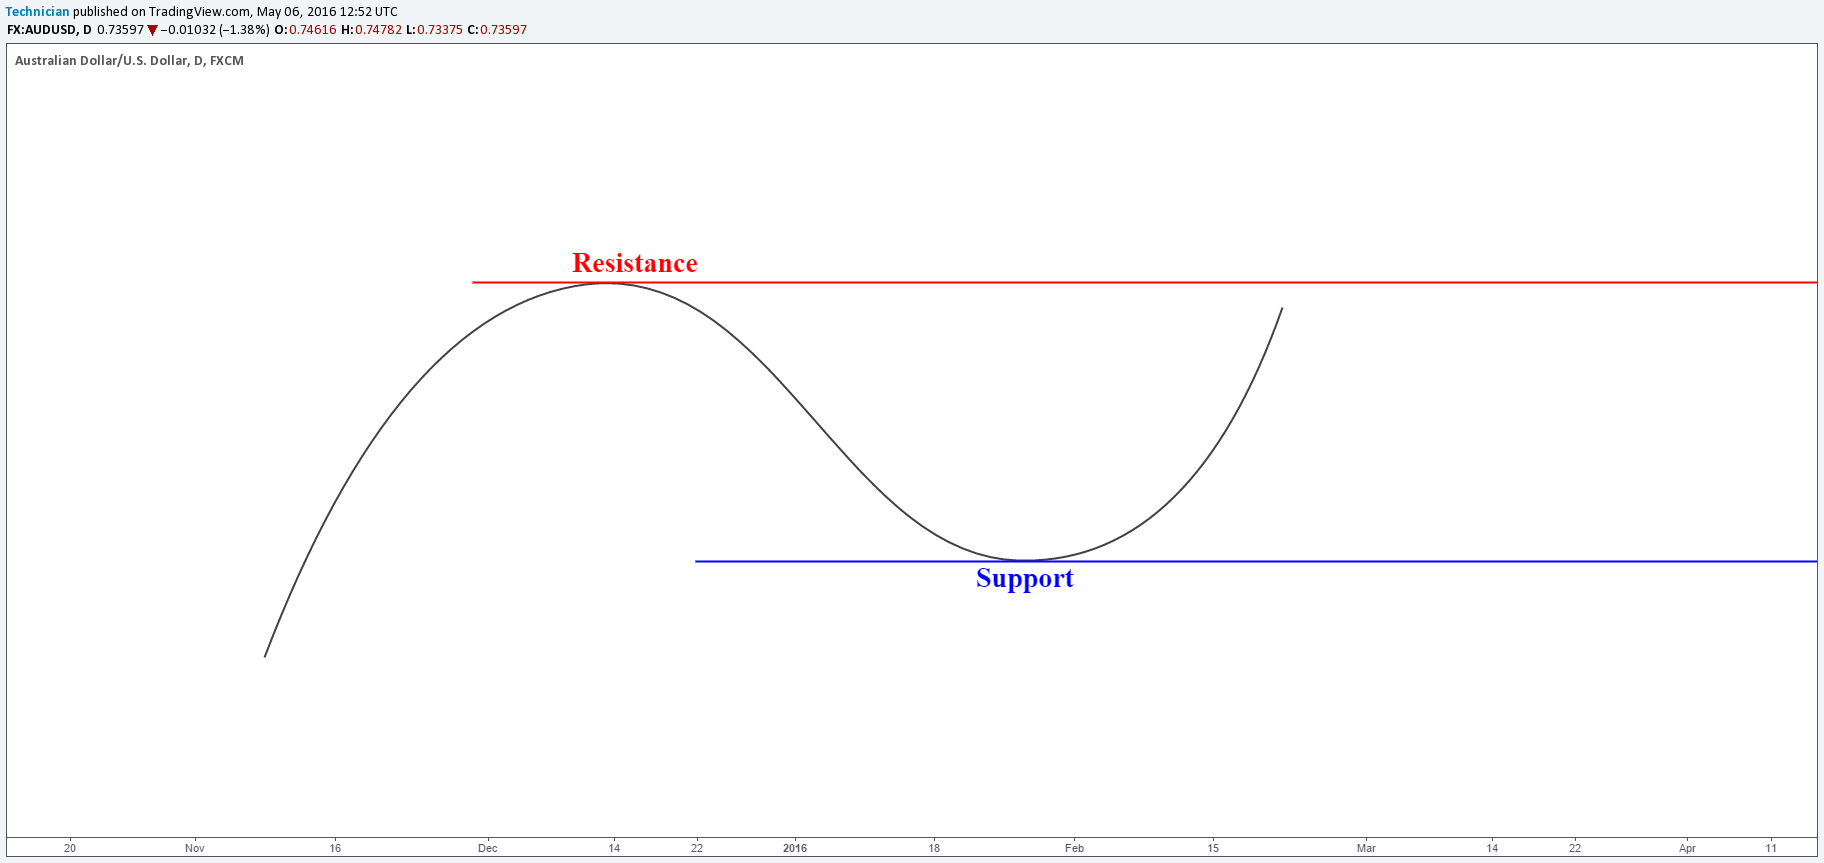The height and width of the screenshot is (863, 1824).
Task: Click the Dec date axis label
Action: [487, 848]
